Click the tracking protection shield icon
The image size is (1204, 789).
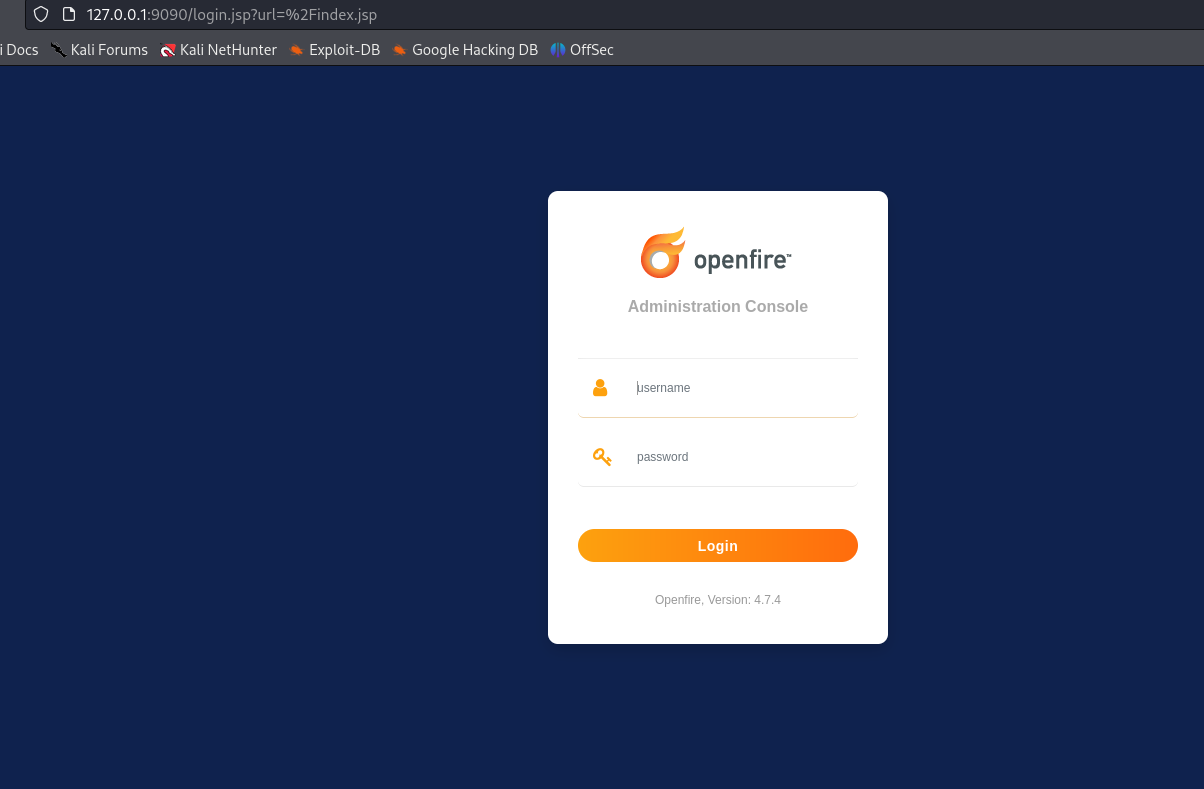point(41,15)
